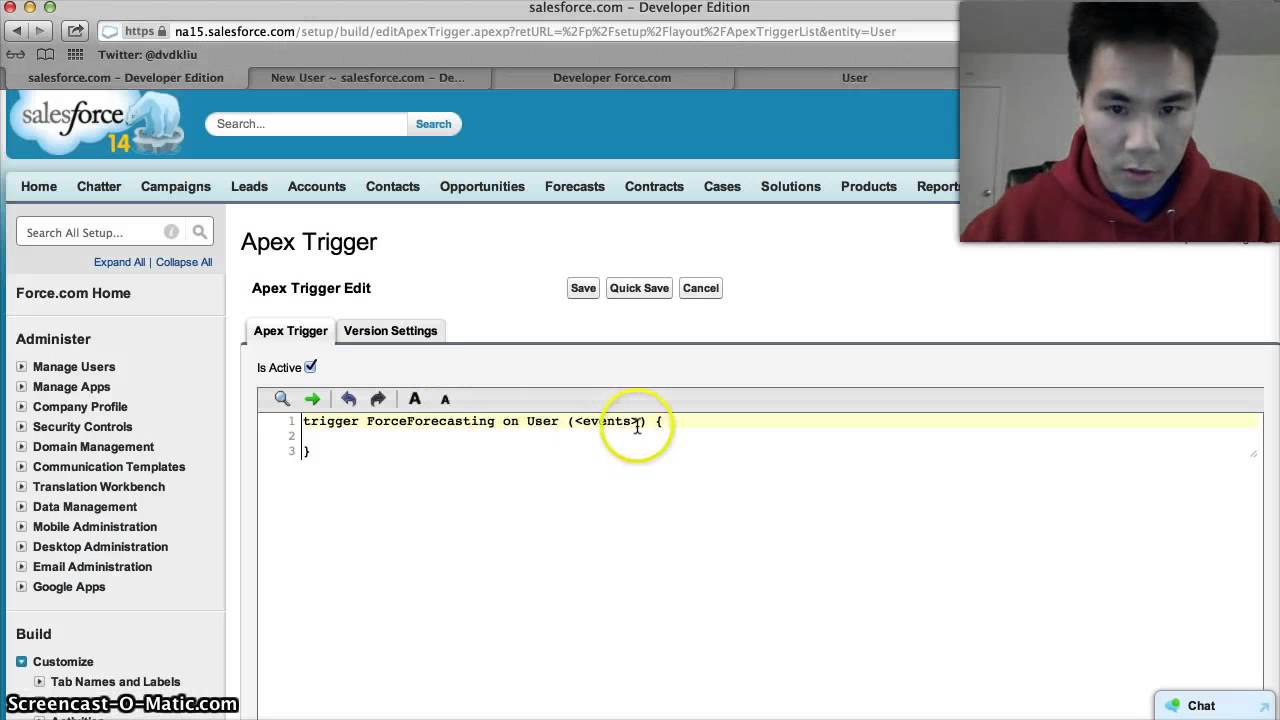The width and height of the screenshot is (1280, 720).
Task: Open the Chatter navigation tab
Action: click(x=99, y=187)
